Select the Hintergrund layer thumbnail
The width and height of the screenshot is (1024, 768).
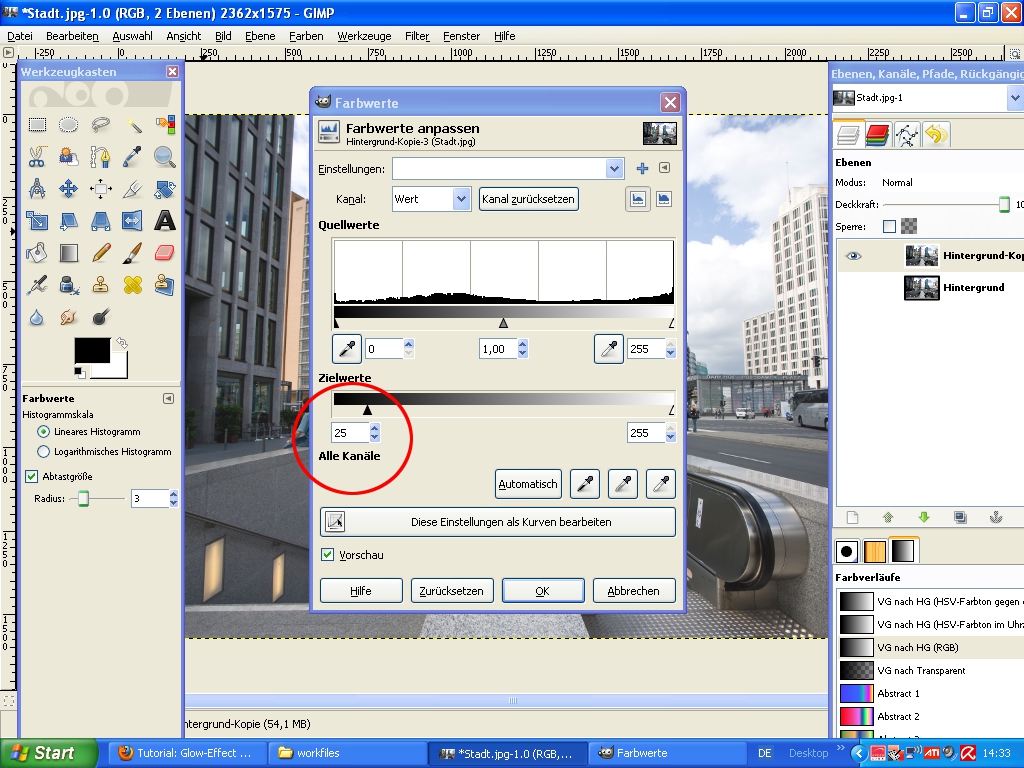[921, 287]
